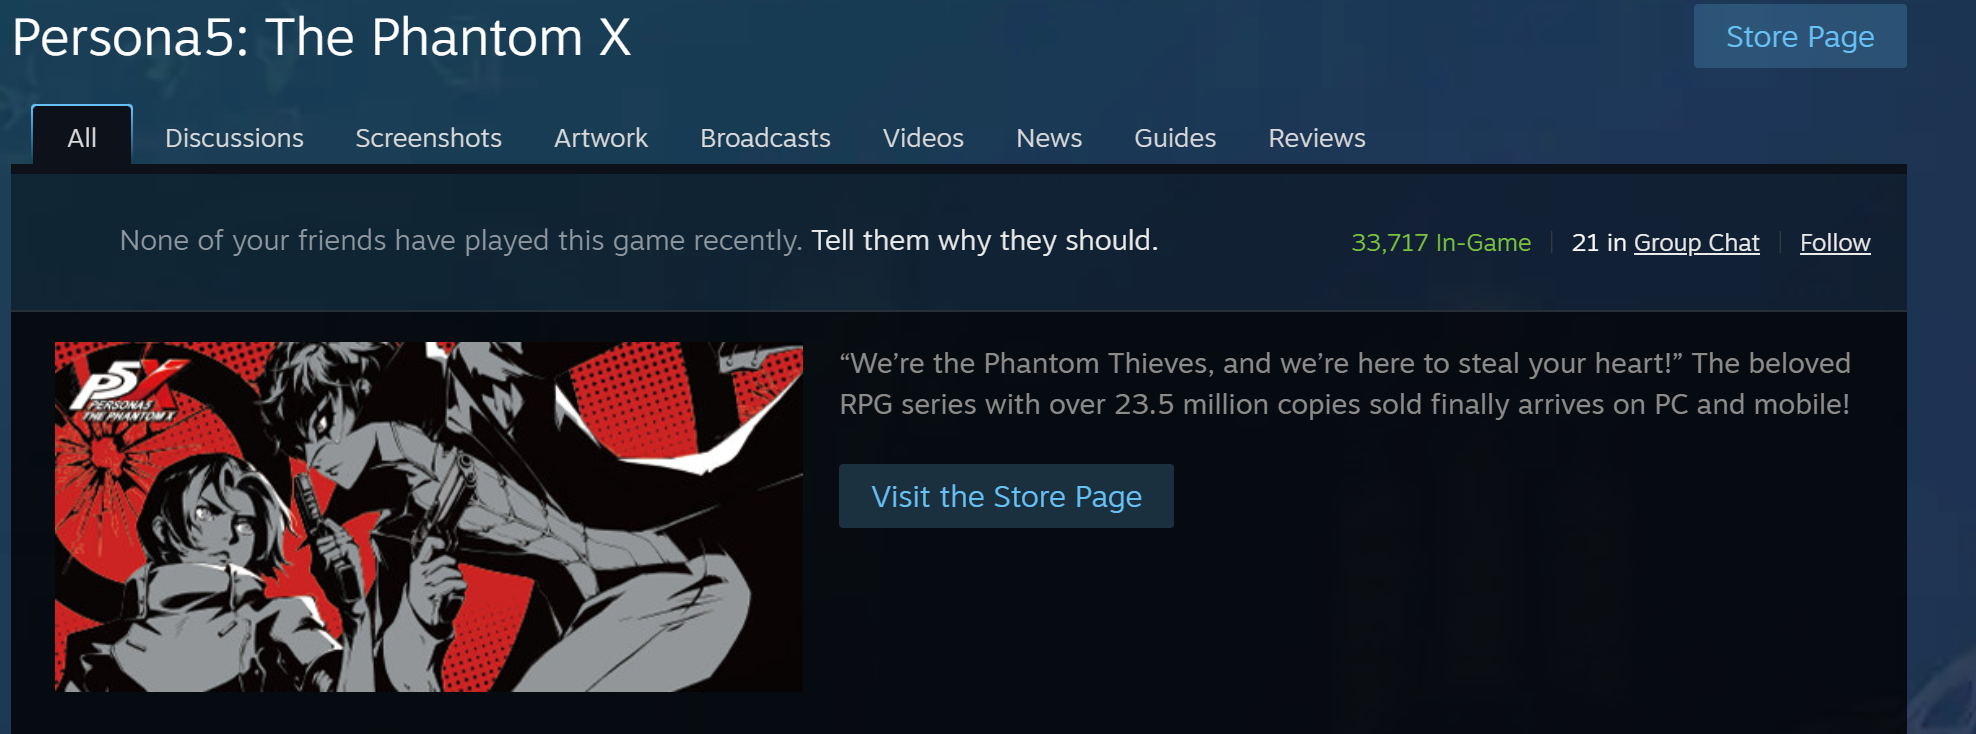Open the Discussions tab

click(234, 138)
